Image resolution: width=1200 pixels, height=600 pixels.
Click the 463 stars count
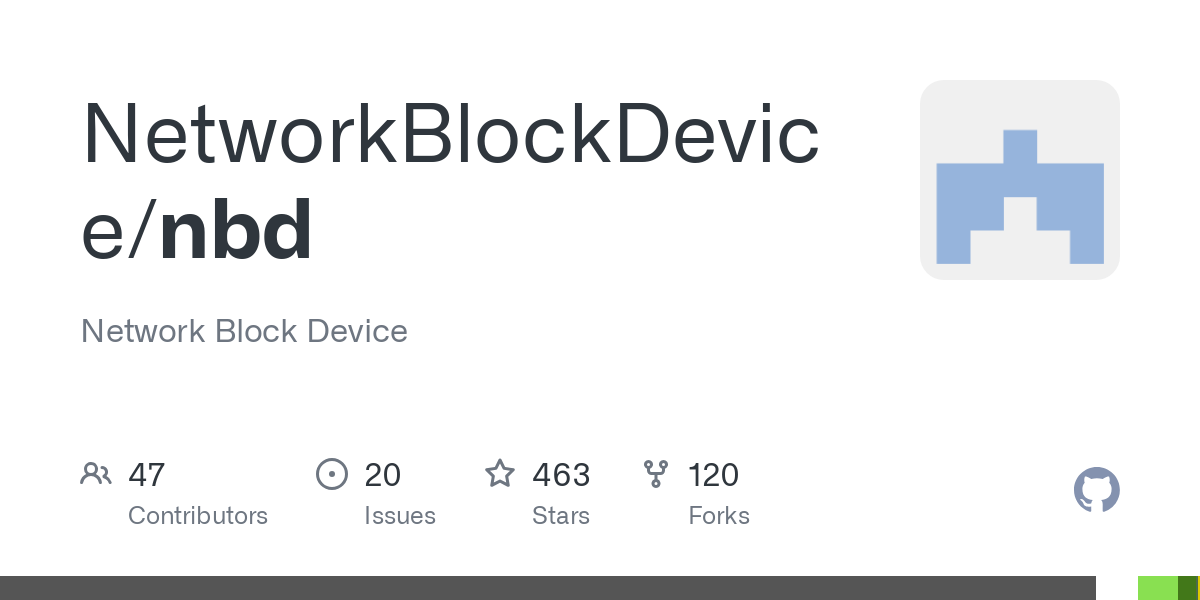pos(561,474)
